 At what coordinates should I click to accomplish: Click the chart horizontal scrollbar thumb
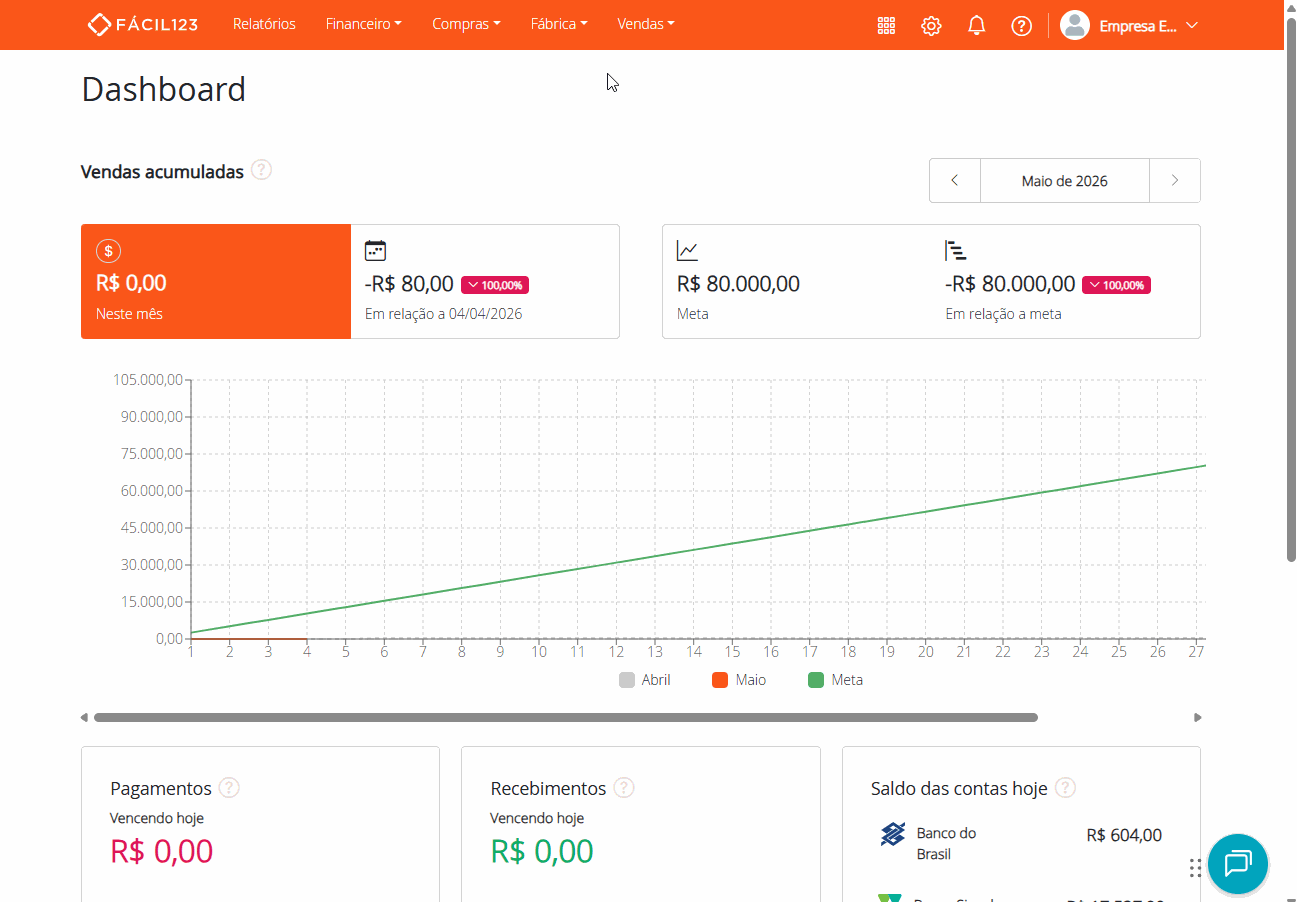565,717
